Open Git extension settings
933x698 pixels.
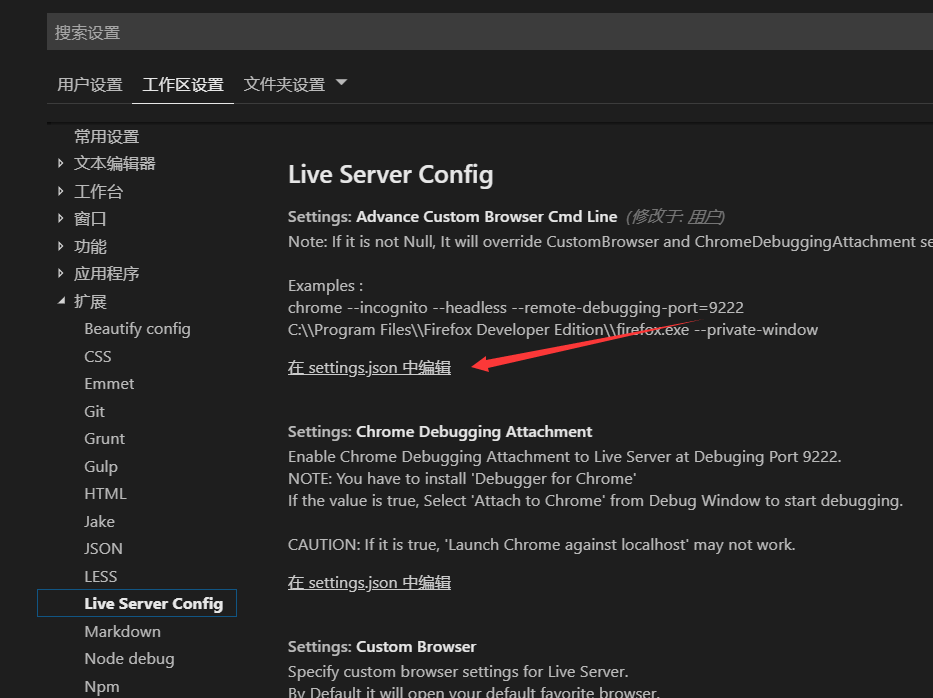click(95, 411)
